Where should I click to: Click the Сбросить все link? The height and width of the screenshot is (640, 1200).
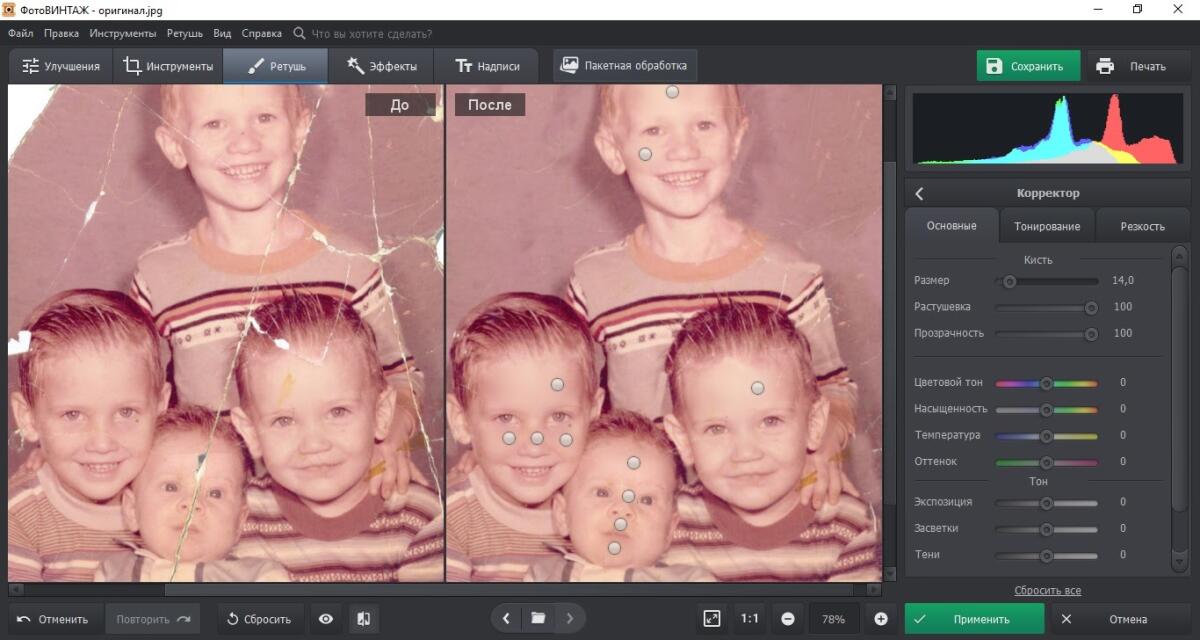(1047, 590)
